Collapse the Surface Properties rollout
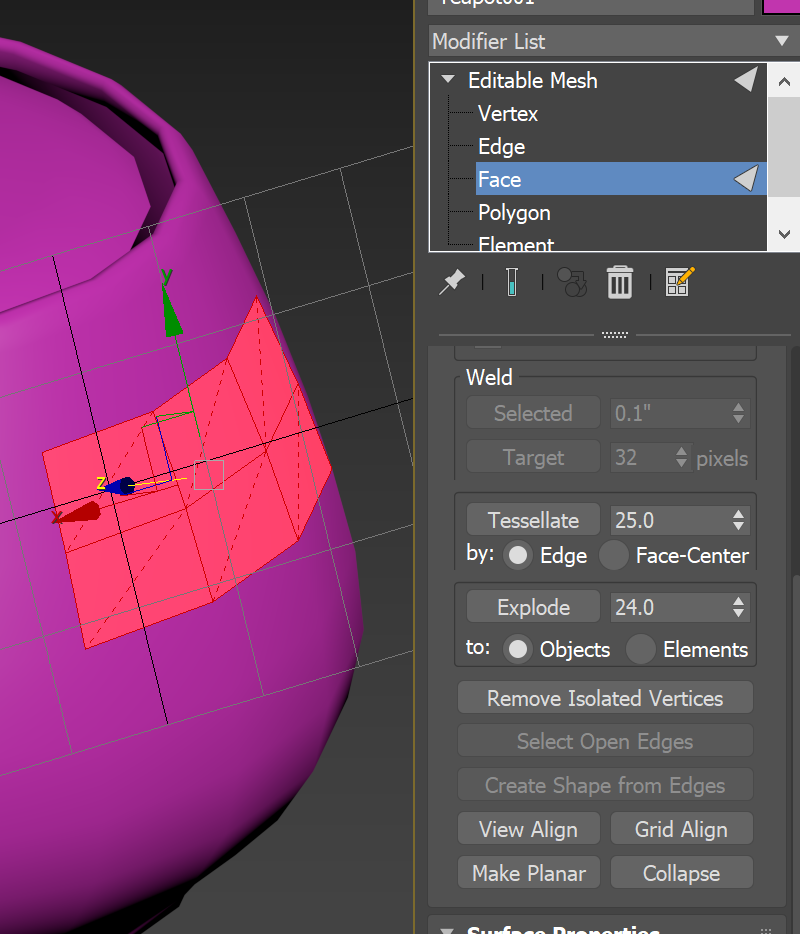This screenshot has width=800, height=934. [x=447, y=929]
